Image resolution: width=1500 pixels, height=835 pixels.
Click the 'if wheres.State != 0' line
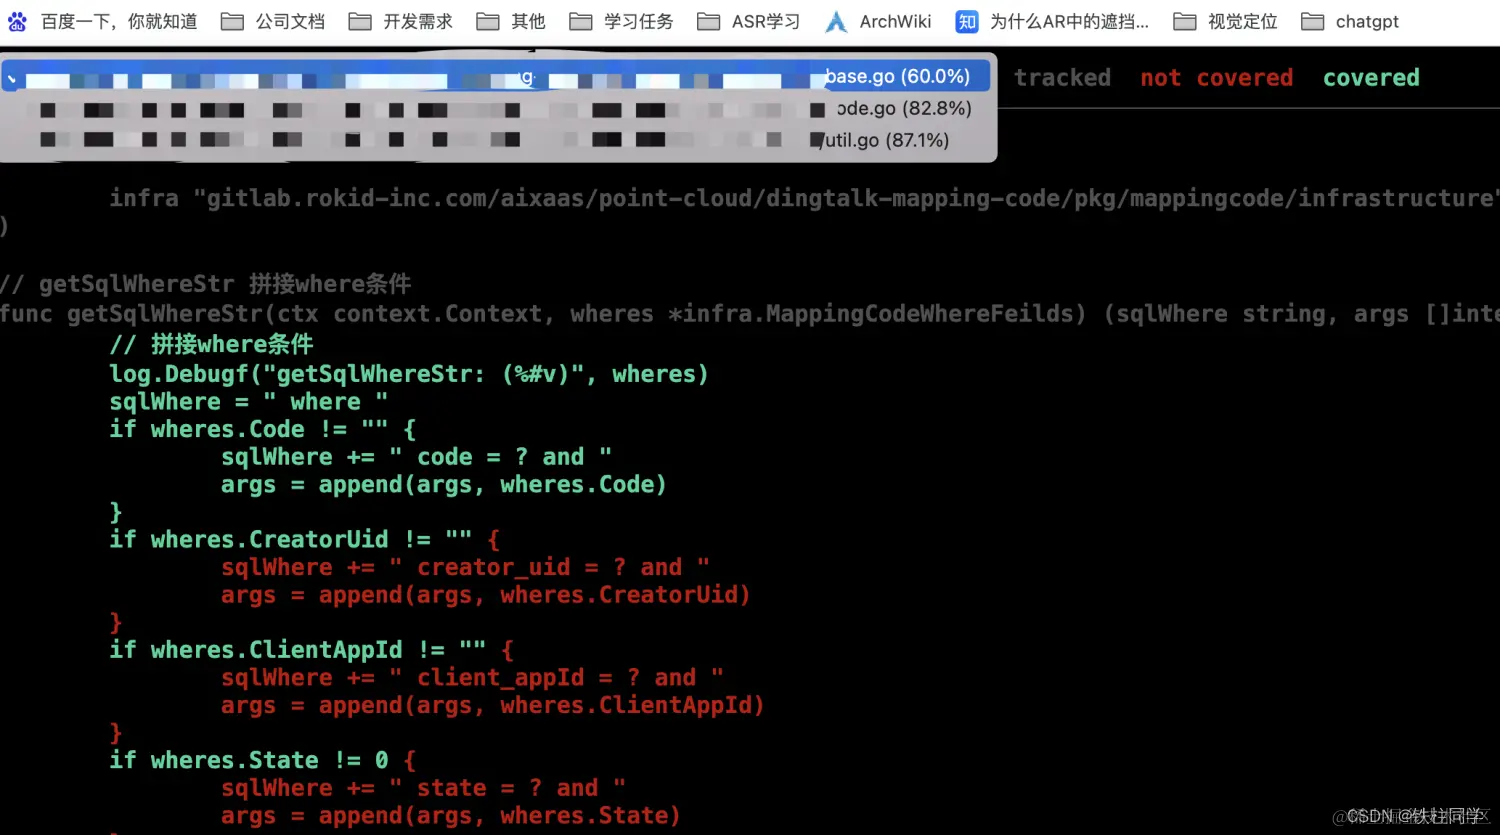tap(262, 761)
